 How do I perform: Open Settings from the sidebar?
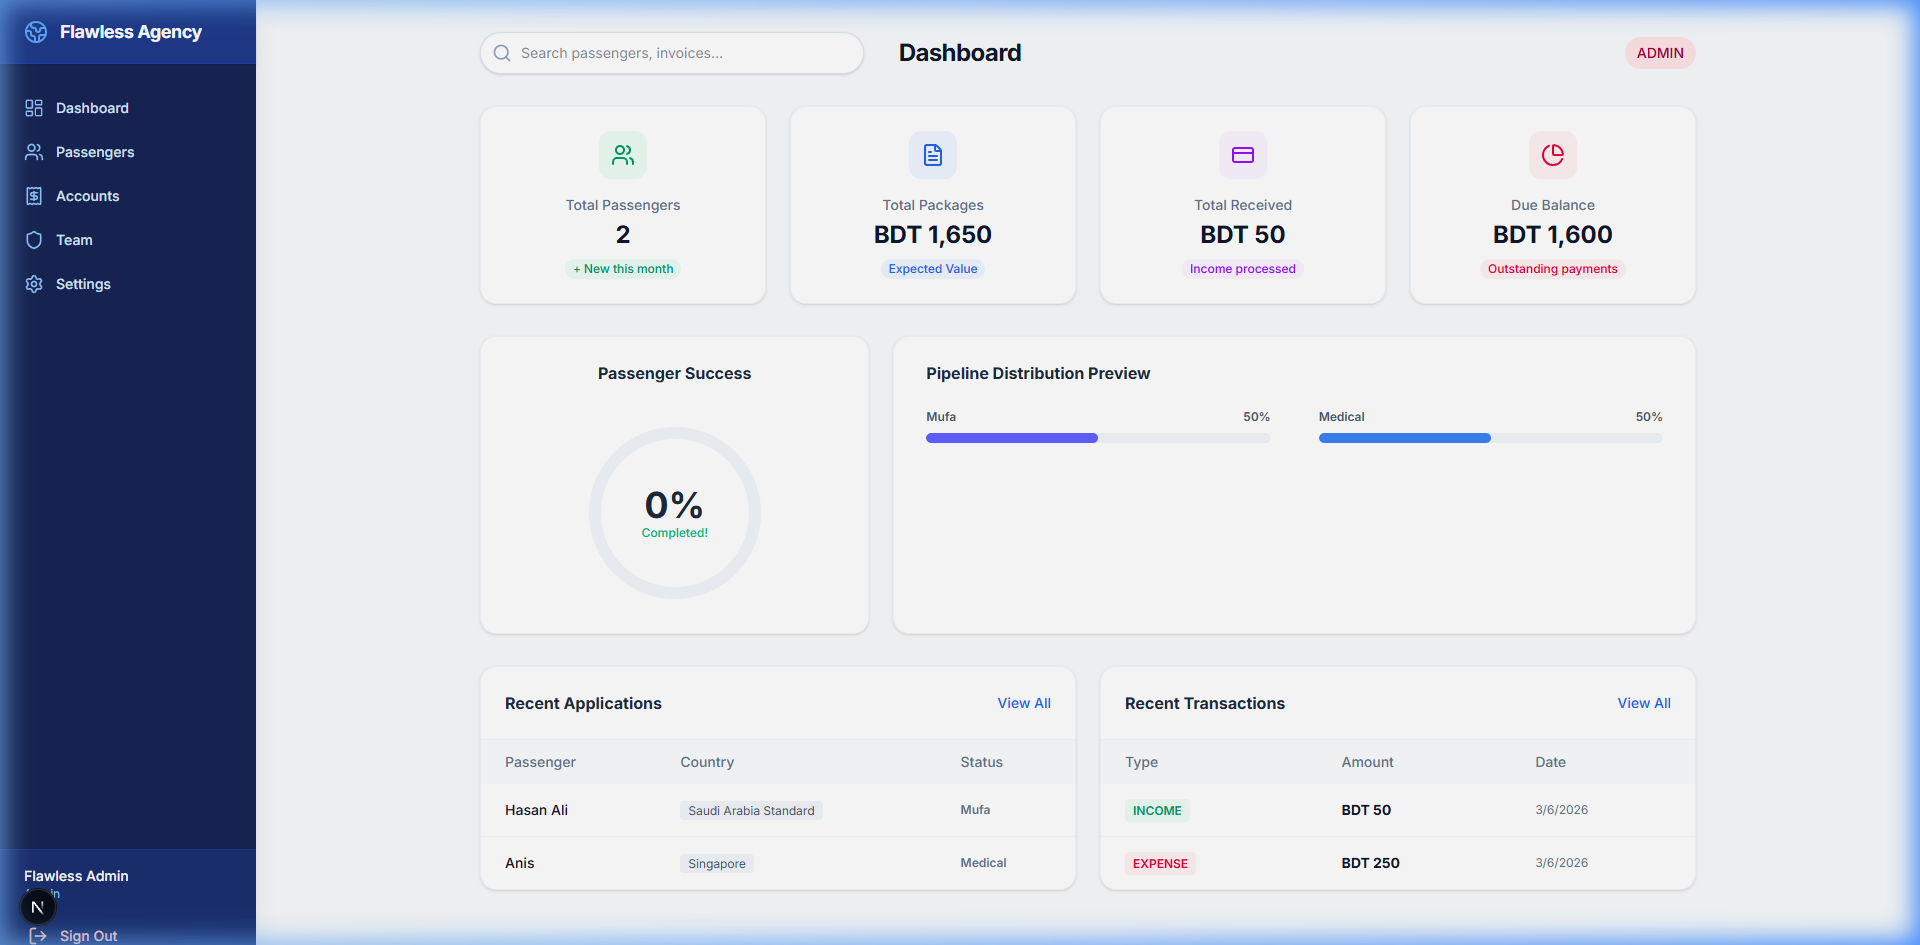point(83,284)
